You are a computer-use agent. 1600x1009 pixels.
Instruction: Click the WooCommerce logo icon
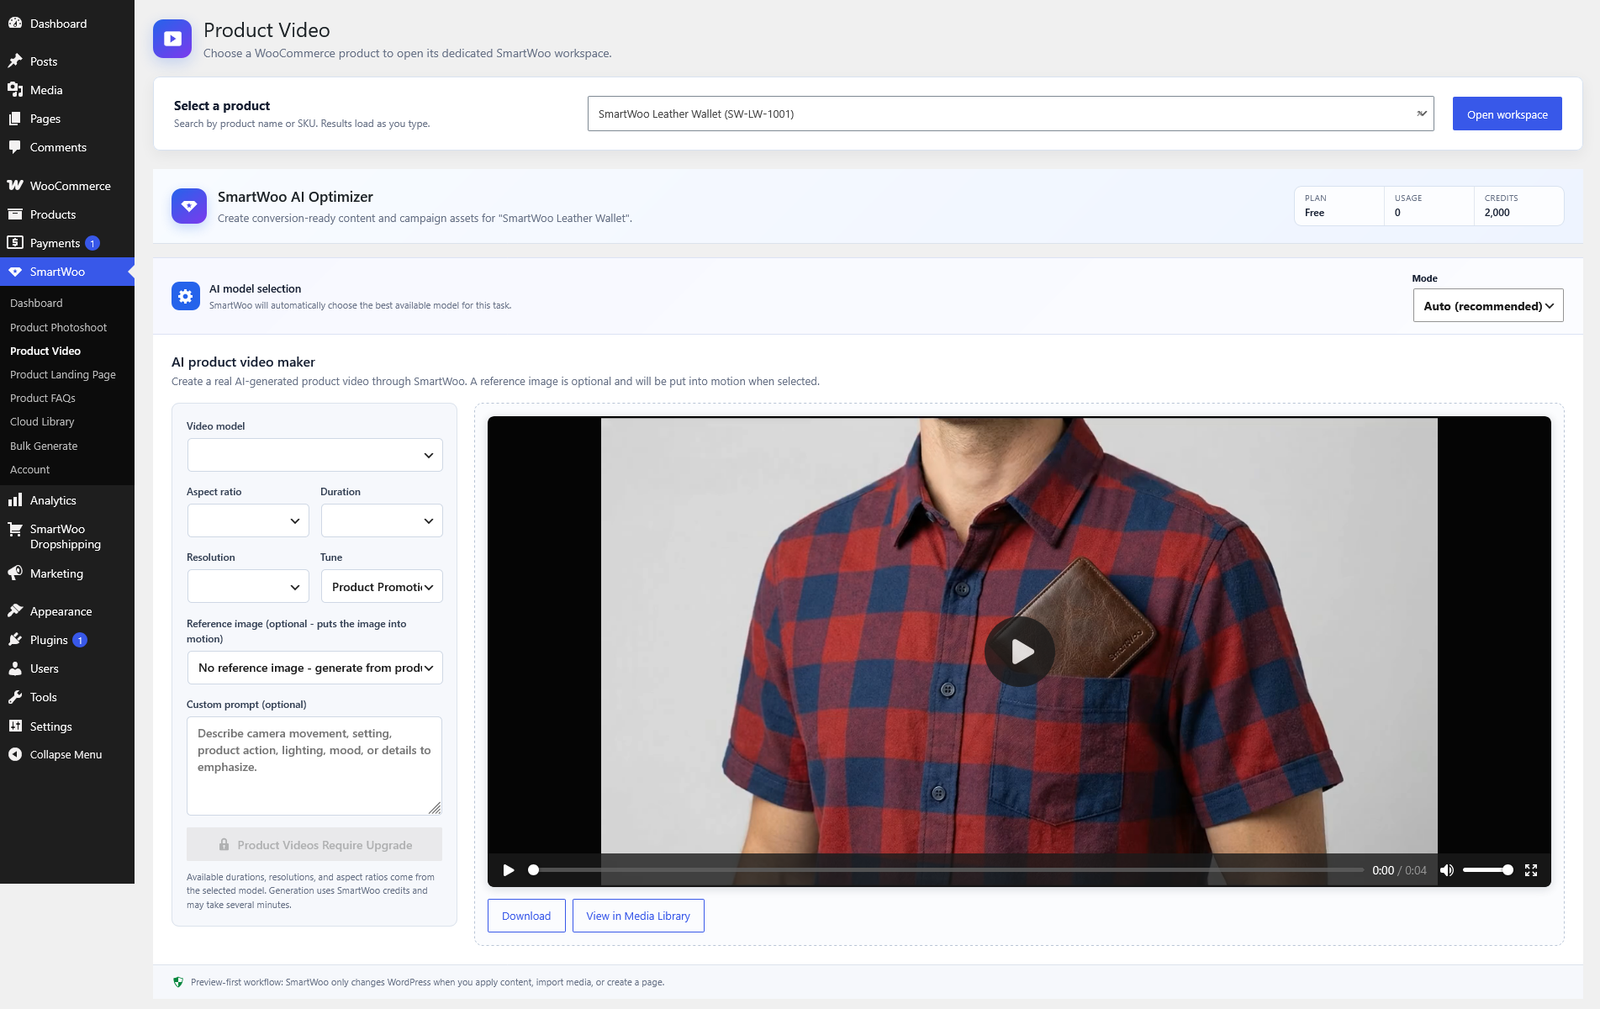pos(15,186)
